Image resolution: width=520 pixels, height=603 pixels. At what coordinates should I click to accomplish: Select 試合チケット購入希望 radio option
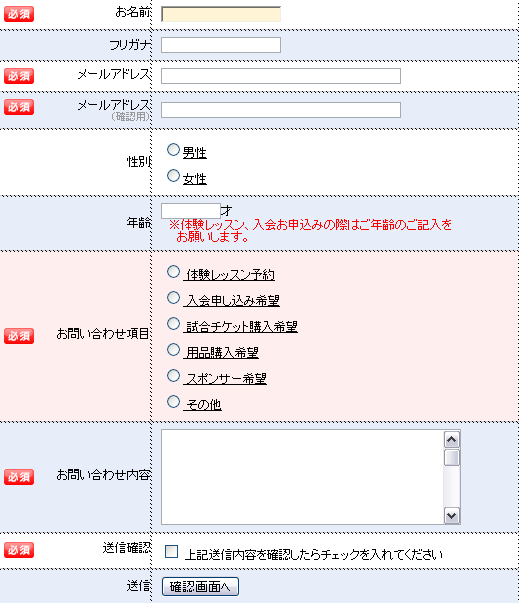pyautogui.click(x=173, y=323)
